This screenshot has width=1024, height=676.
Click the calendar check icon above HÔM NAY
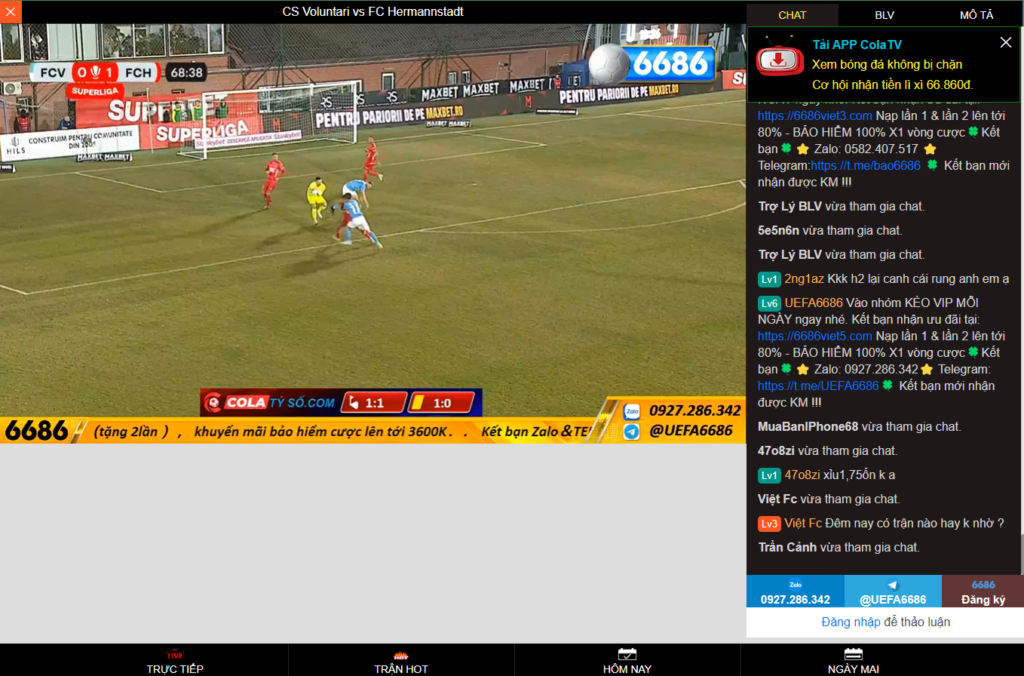pos(627,654)
